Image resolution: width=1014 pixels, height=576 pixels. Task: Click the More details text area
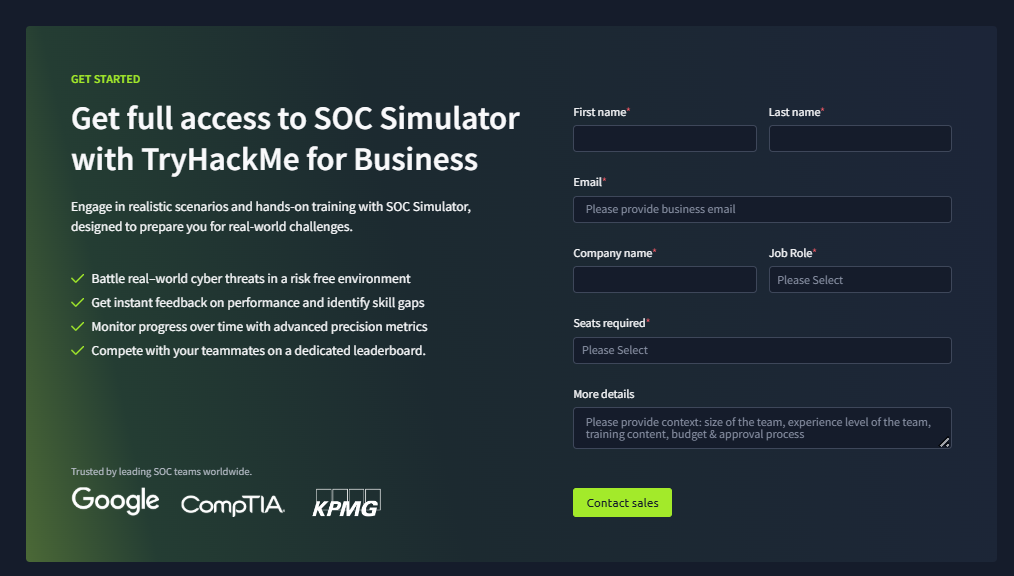pos(762,428)
